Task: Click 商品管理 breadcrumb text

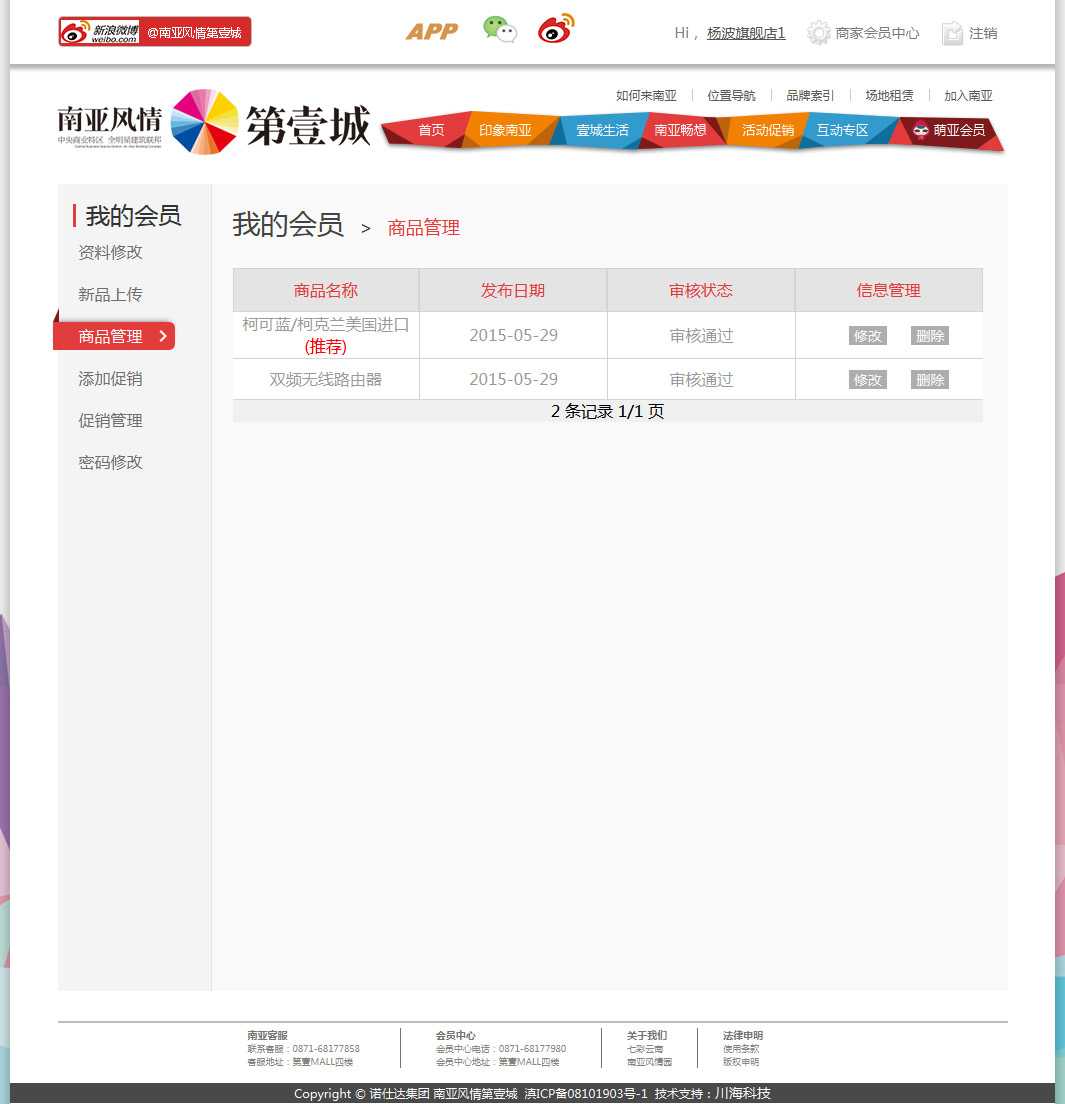Action: pyautogui.click(x=424, y=227)
